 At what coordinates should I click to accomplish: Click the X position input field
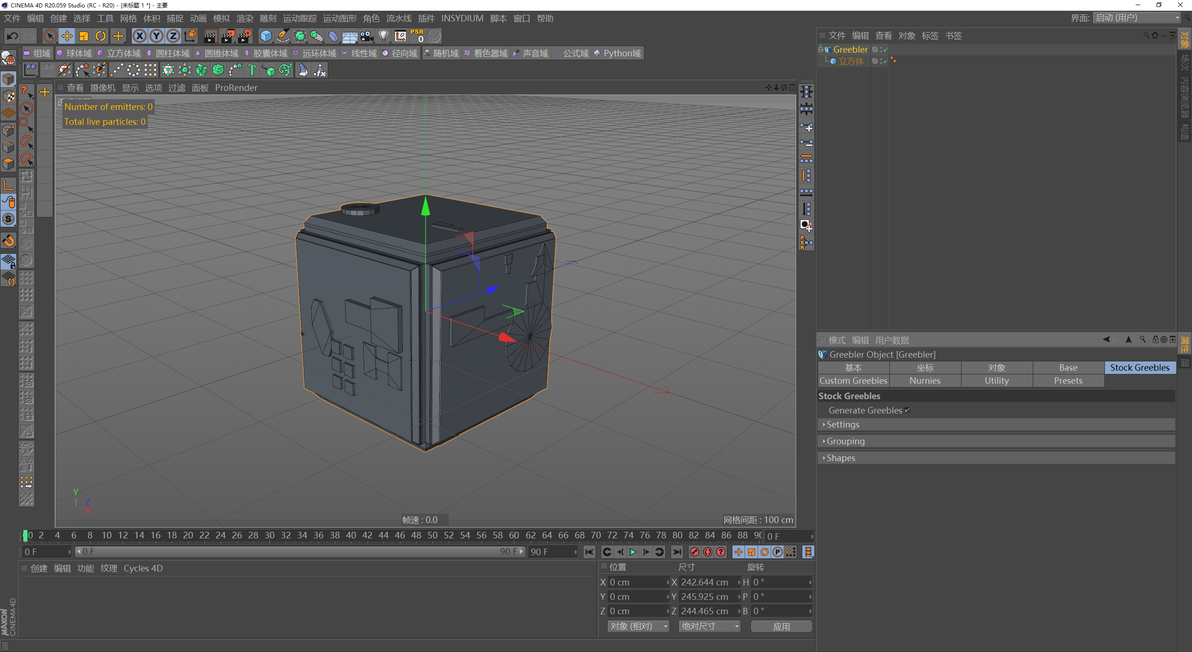tap(637, 582)
